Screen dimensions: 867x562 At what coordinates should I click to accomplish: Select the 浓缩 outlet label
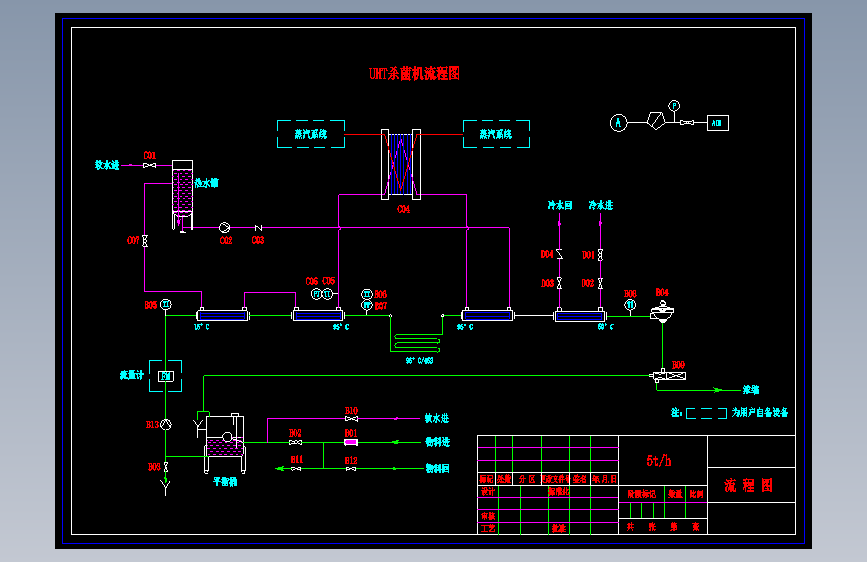tap(751, 390)
